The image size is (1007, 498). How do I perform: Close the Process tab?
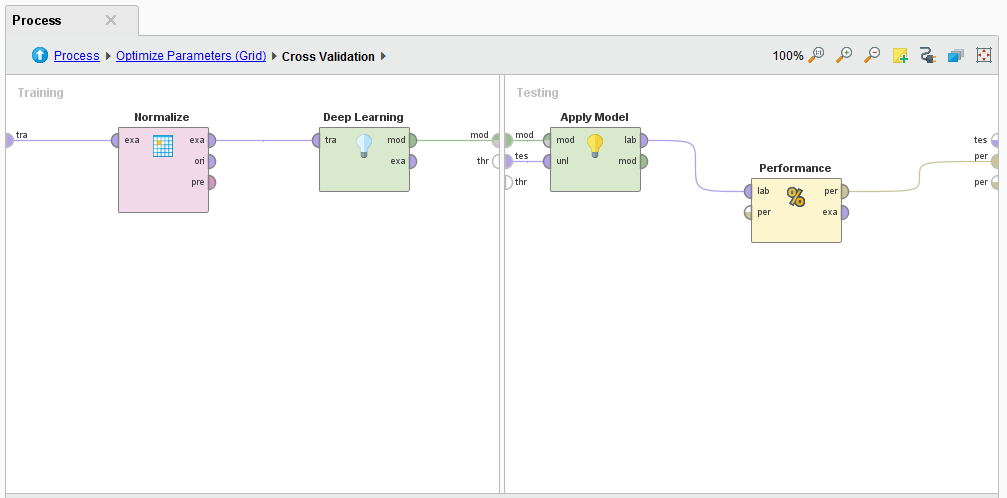(x=111, y=20)
